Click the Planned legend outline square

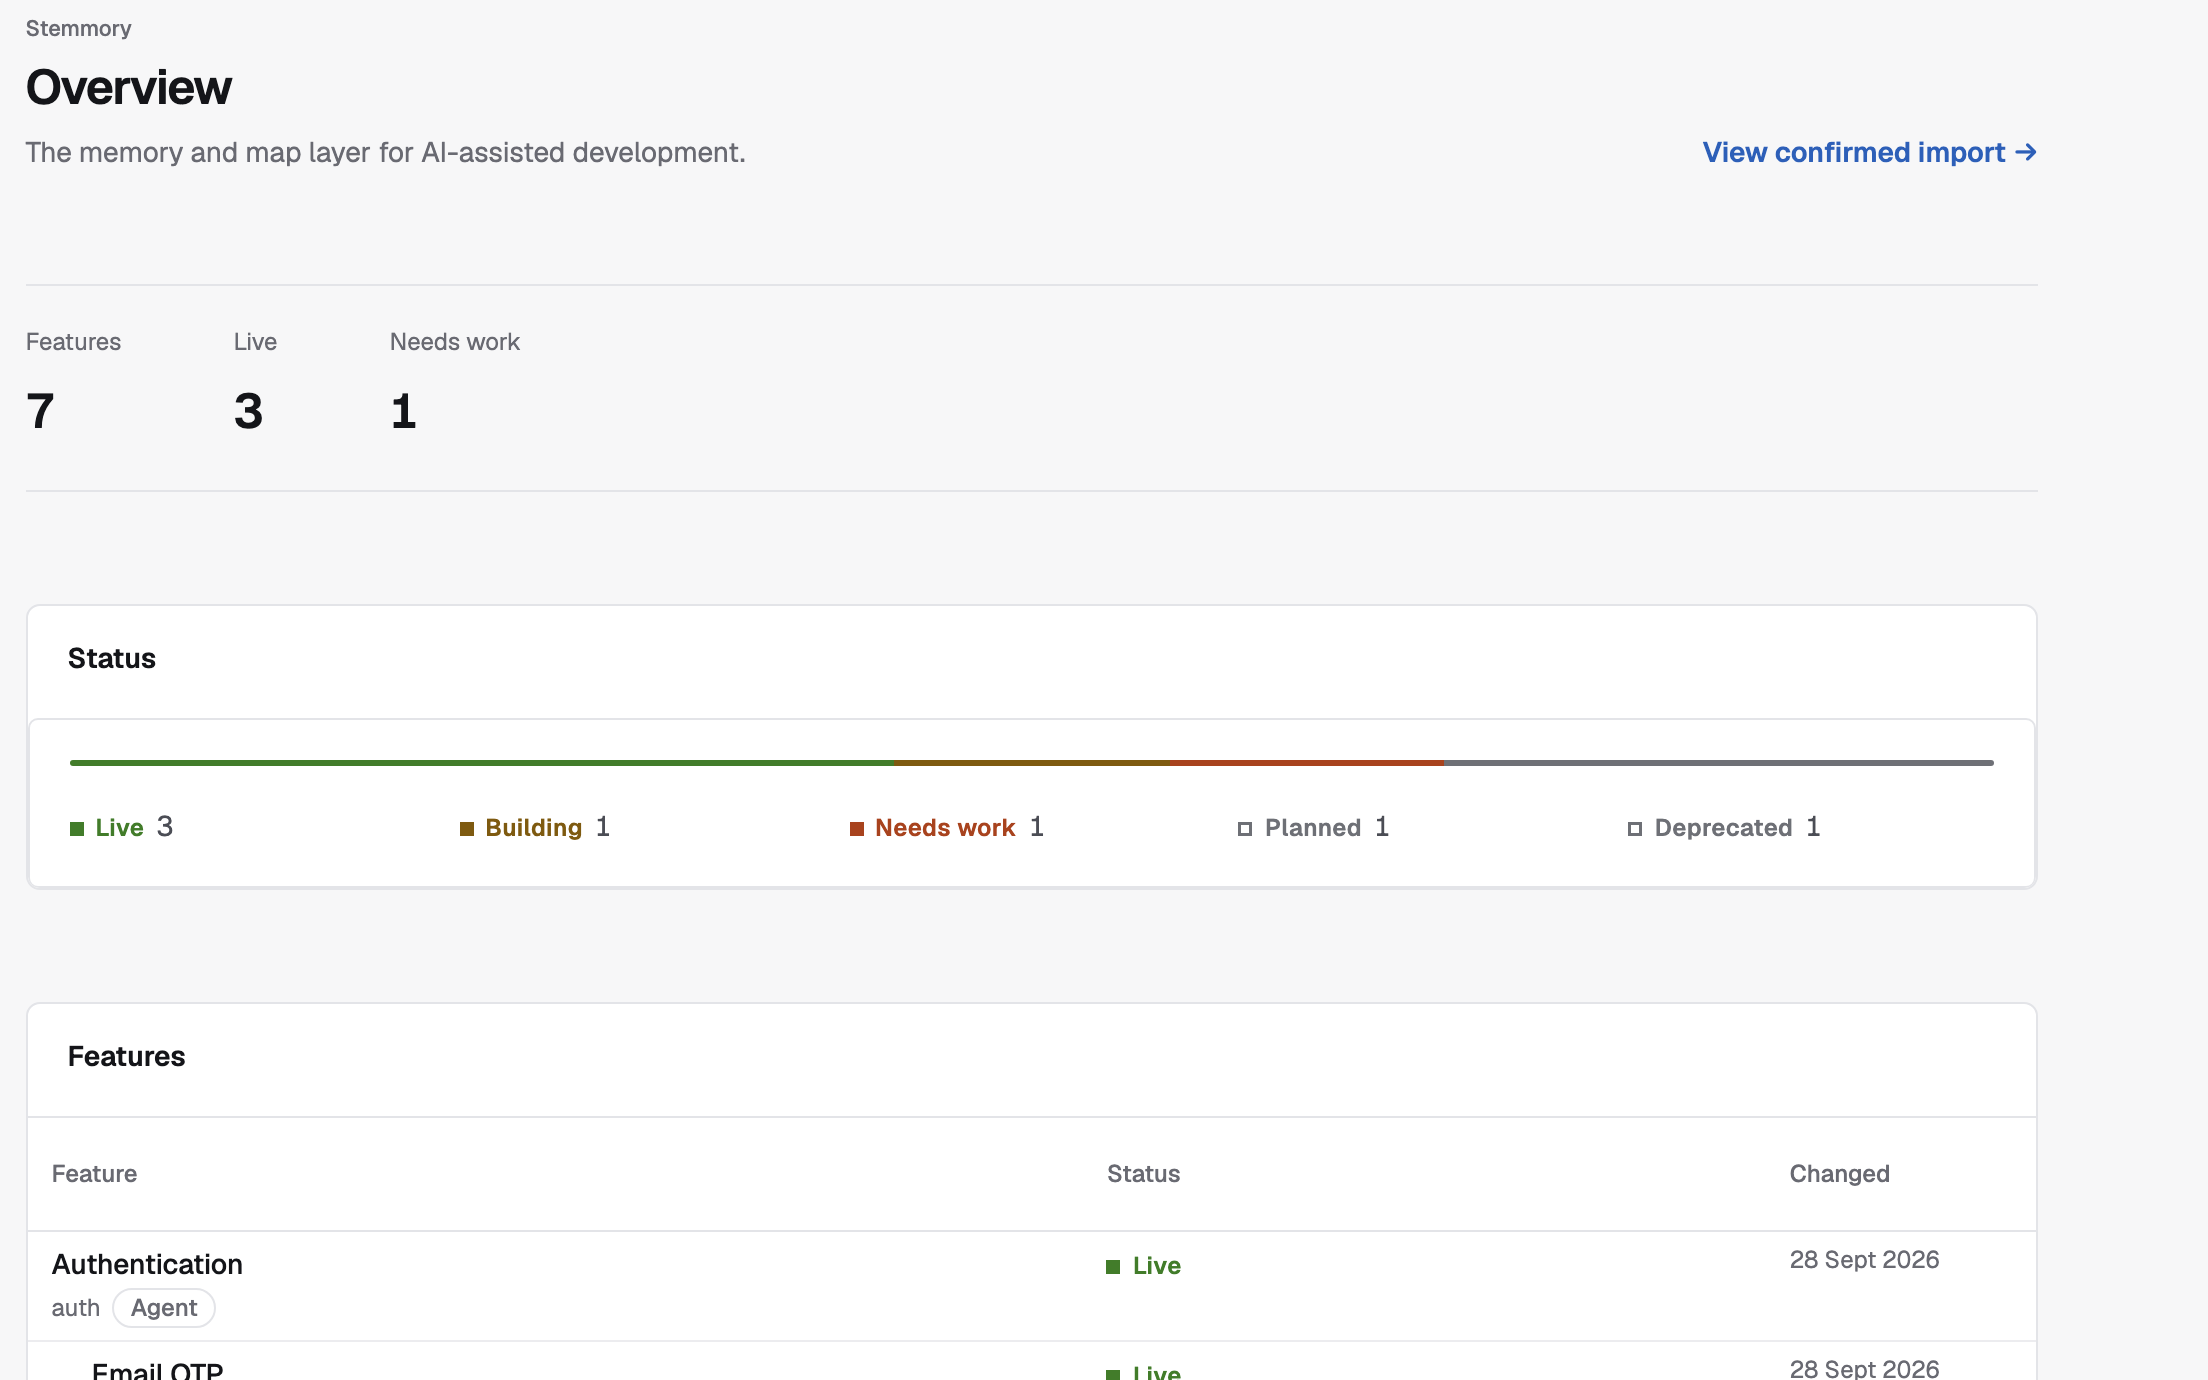tap(1245, 829)
